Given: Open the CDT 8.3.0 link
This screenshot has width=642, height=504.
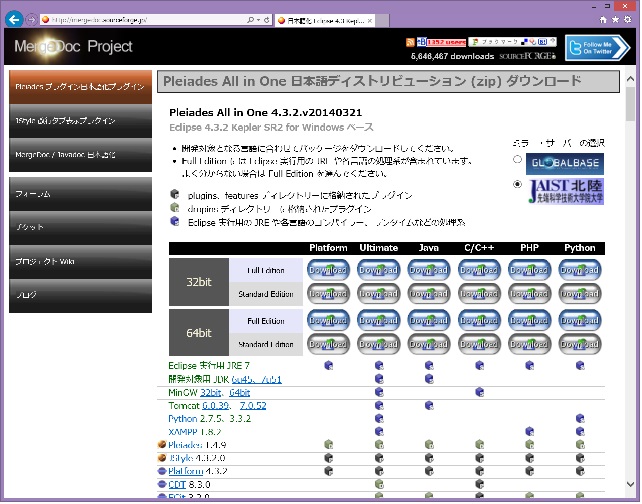Looking at the screenshot, I should click(x=177, y=486).
